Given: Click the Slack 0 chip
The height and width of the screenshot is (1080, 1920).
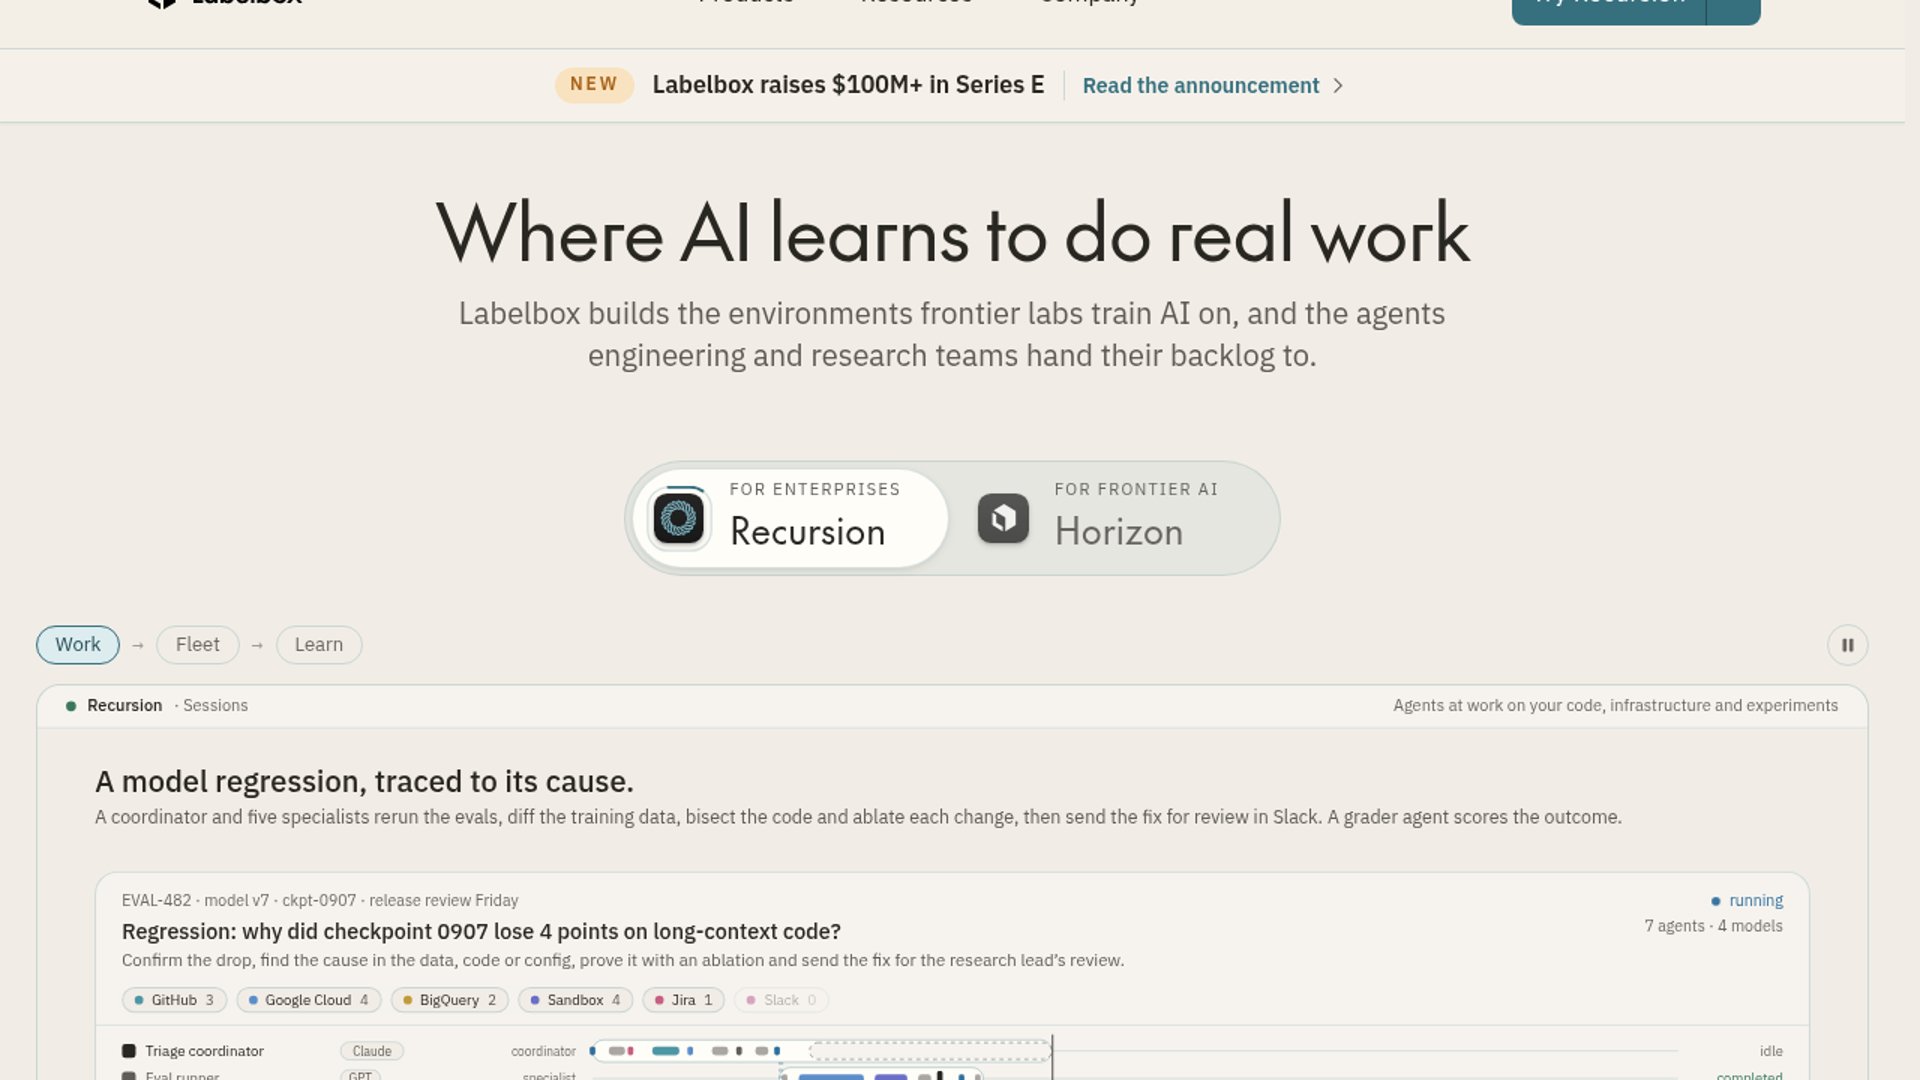Looking at the screenshot, I should click(x=781, y=1000).
